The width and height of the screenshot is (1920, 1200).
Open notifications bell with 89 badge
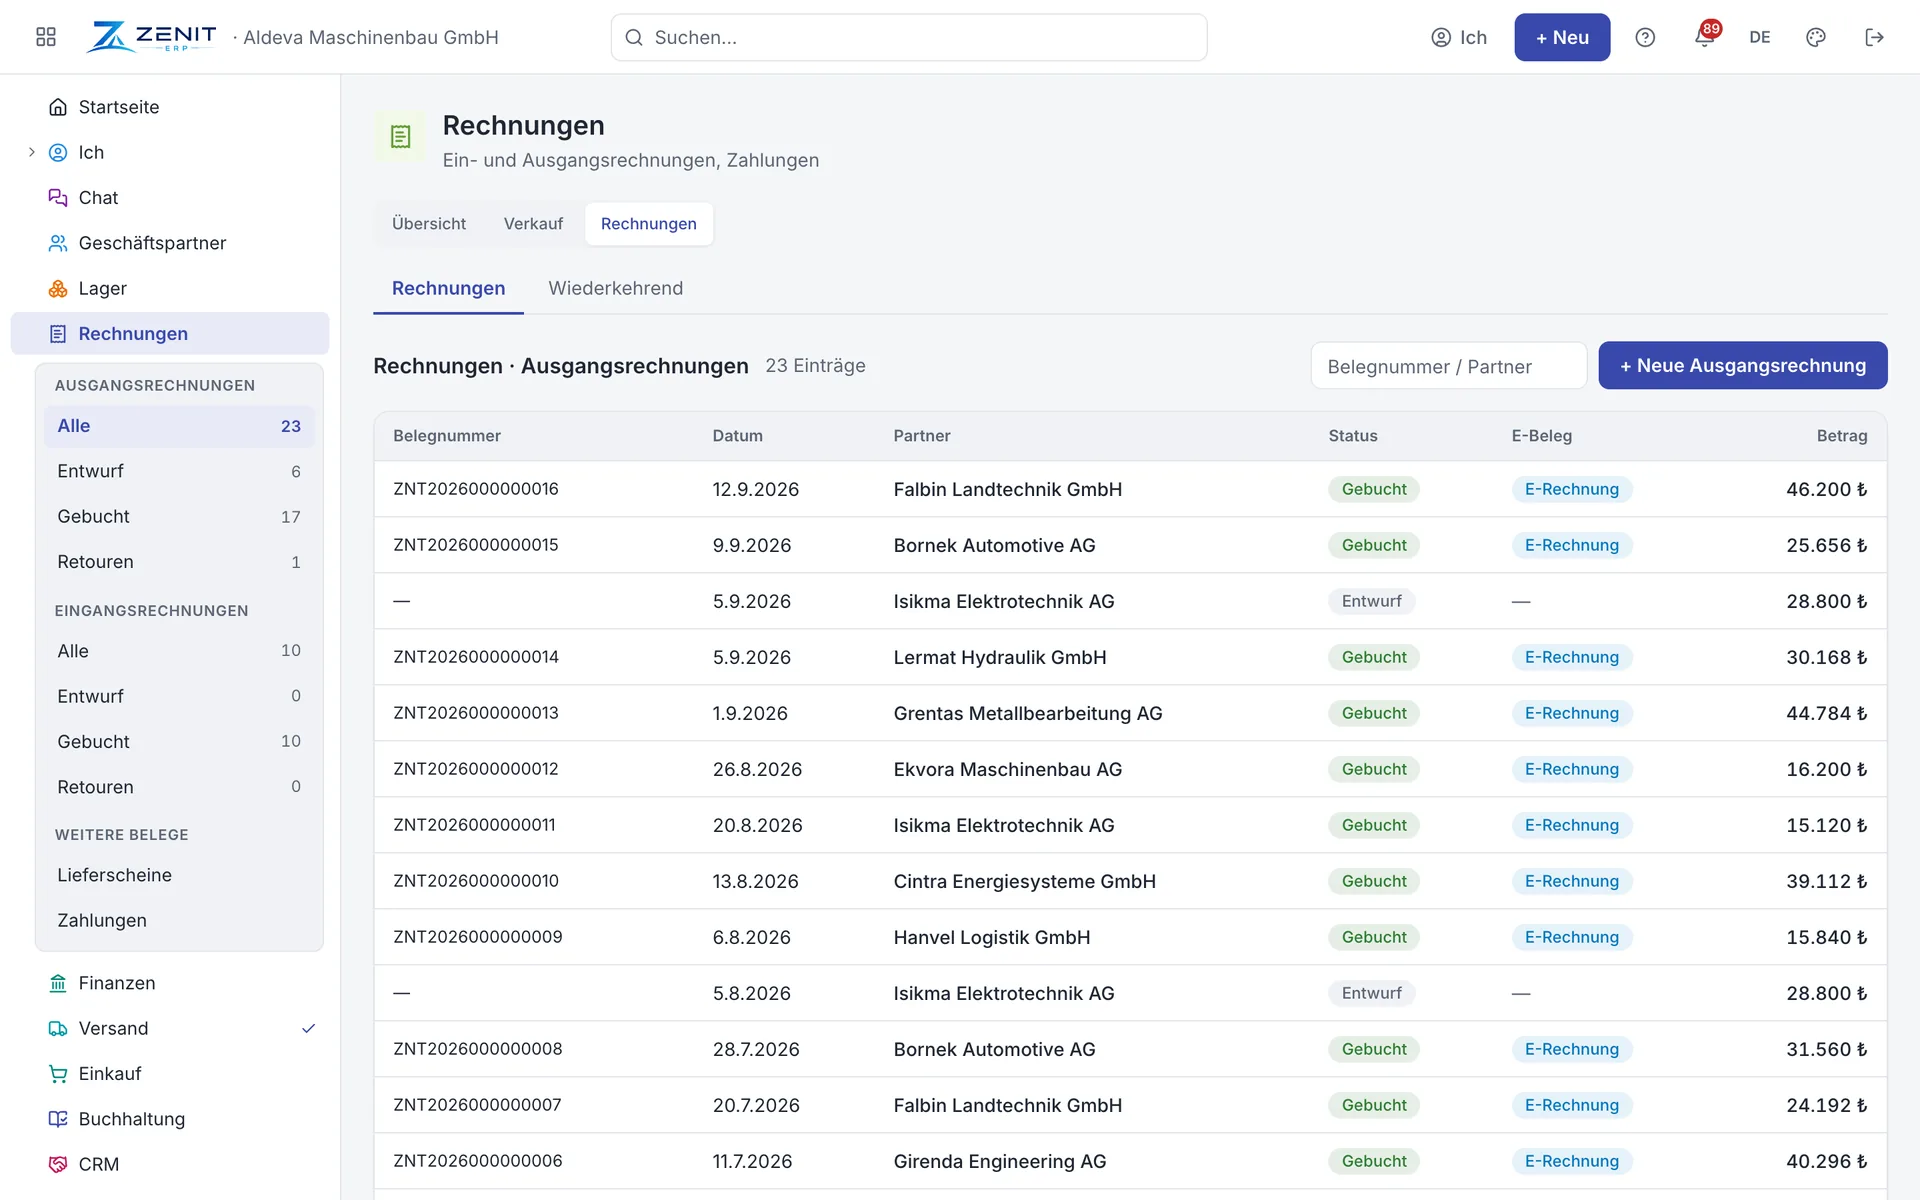[1705, 36]
